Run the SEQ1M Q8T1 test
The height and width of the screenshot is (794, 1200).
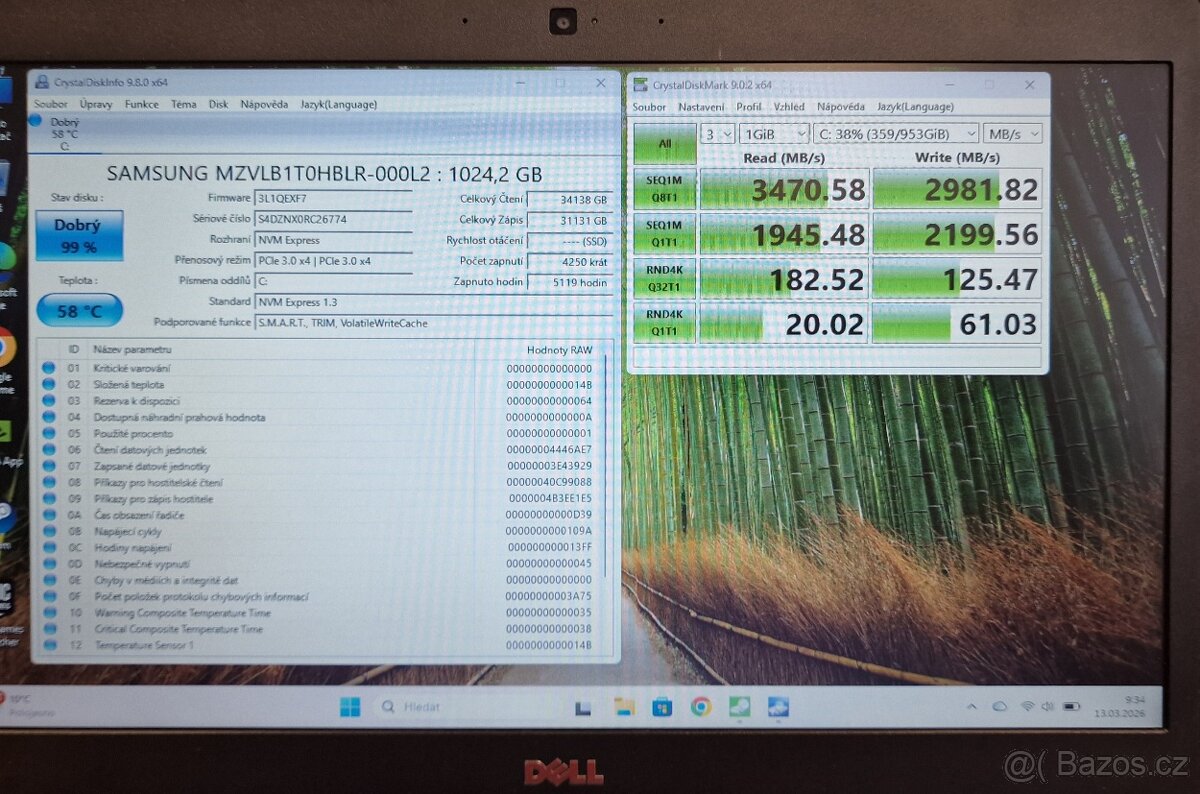coord(664,188)
